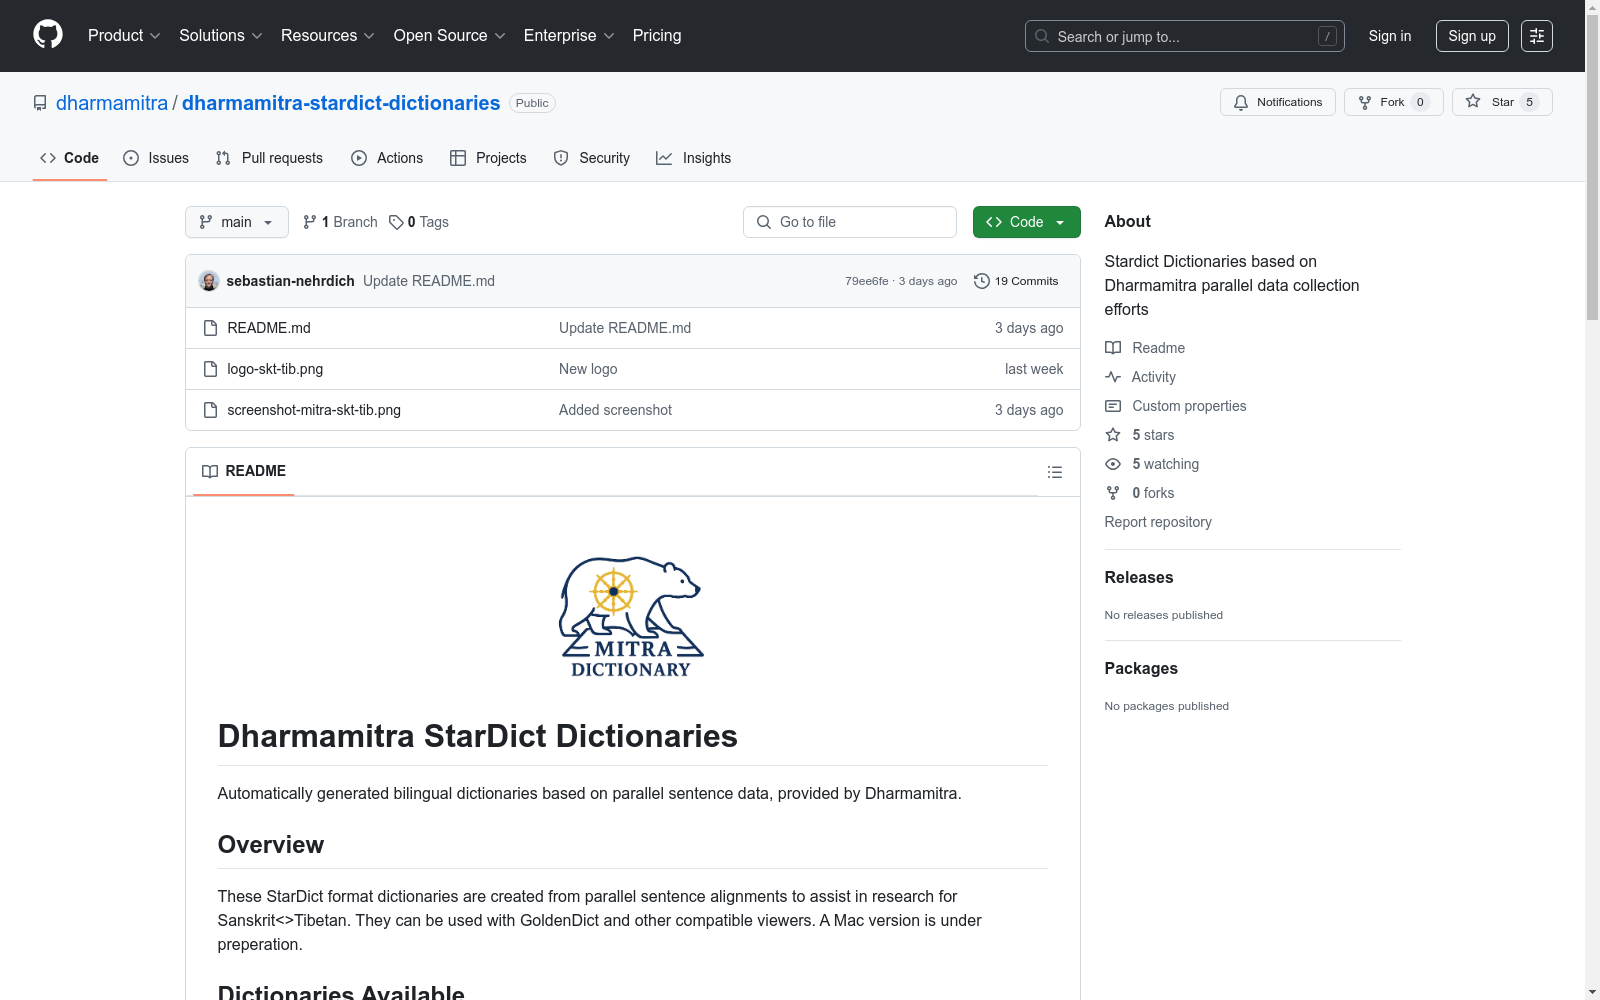Select the Code tab

click(x=70, y=158)
